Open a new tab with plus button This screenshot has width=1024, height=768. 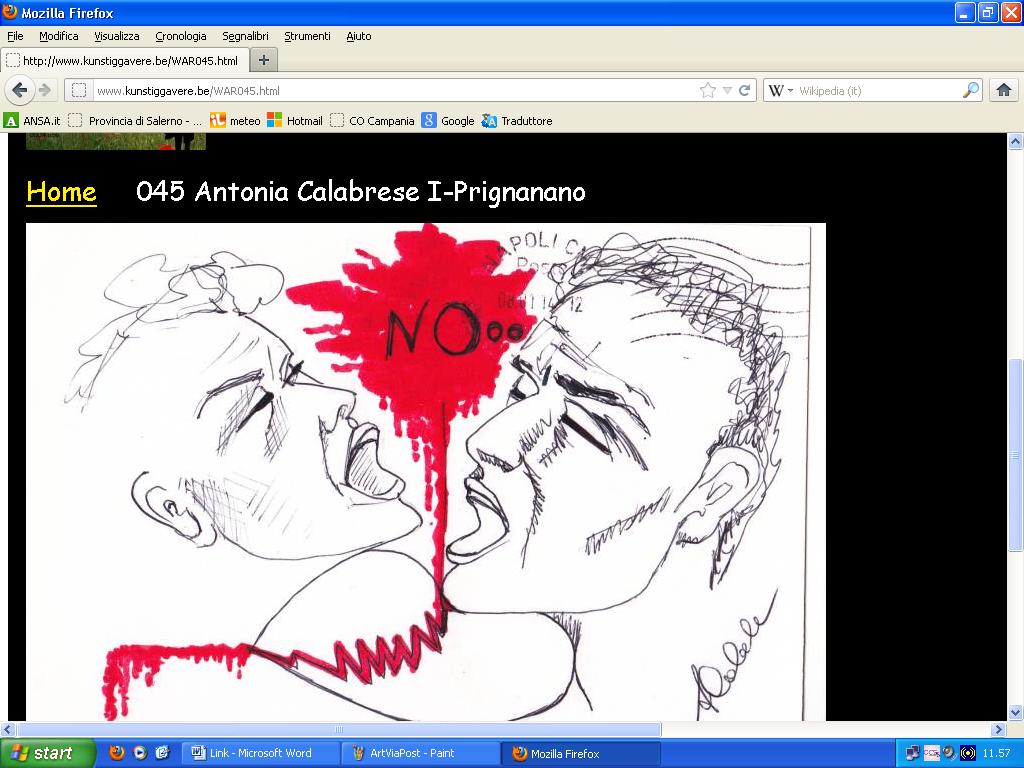click(x=263, y=60)
